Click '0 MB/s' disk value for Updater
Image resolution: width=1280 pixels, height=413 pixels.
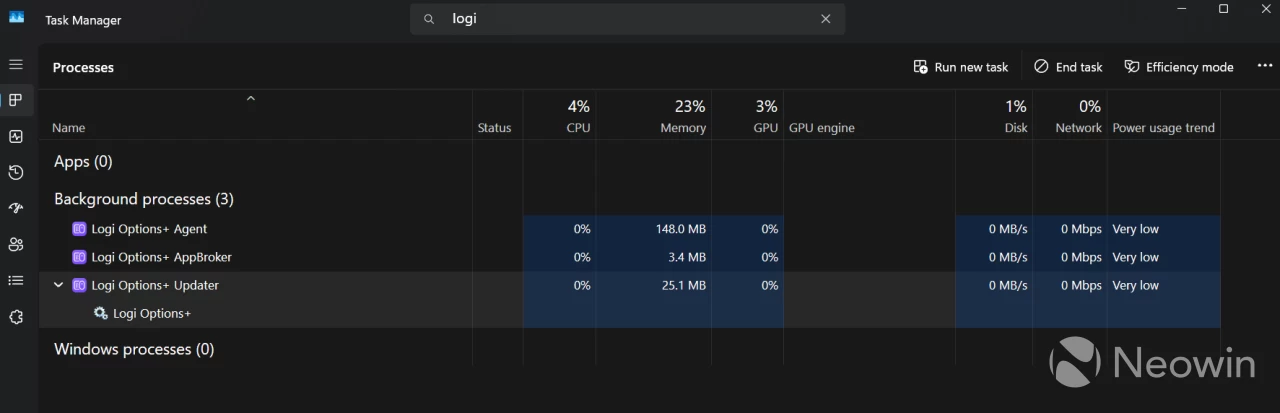1008,285
